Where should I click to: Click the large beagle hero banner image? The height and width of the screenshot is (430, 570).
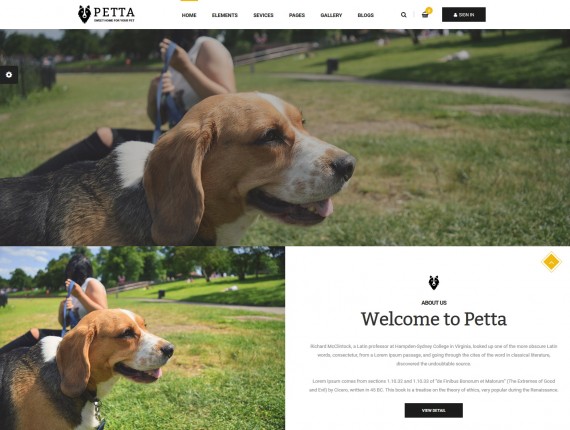(285, 137)
